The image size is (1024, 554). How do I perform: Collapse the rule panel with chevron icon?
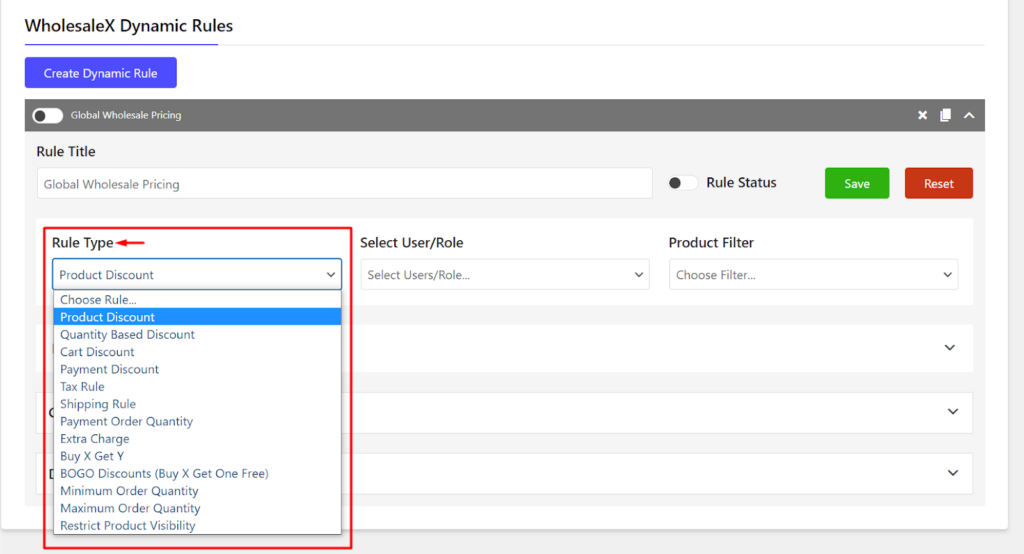pyautogui.click(x=969, y=115)
